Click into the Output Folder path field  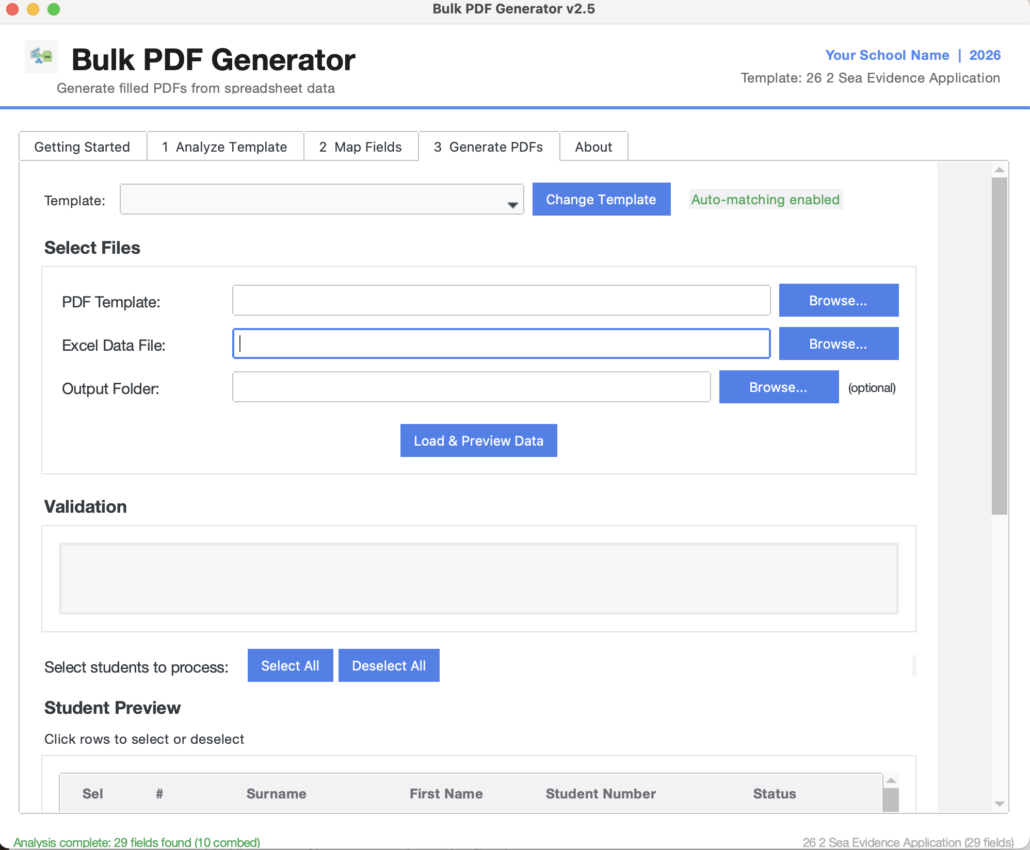[x=471, y=387]
